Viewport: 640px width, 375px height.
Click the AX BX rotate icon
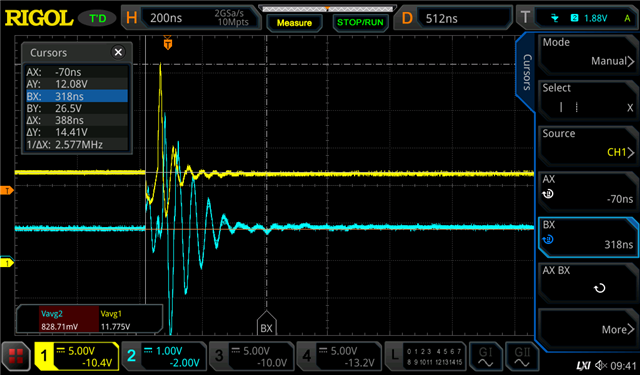click(x=600, y=288)
